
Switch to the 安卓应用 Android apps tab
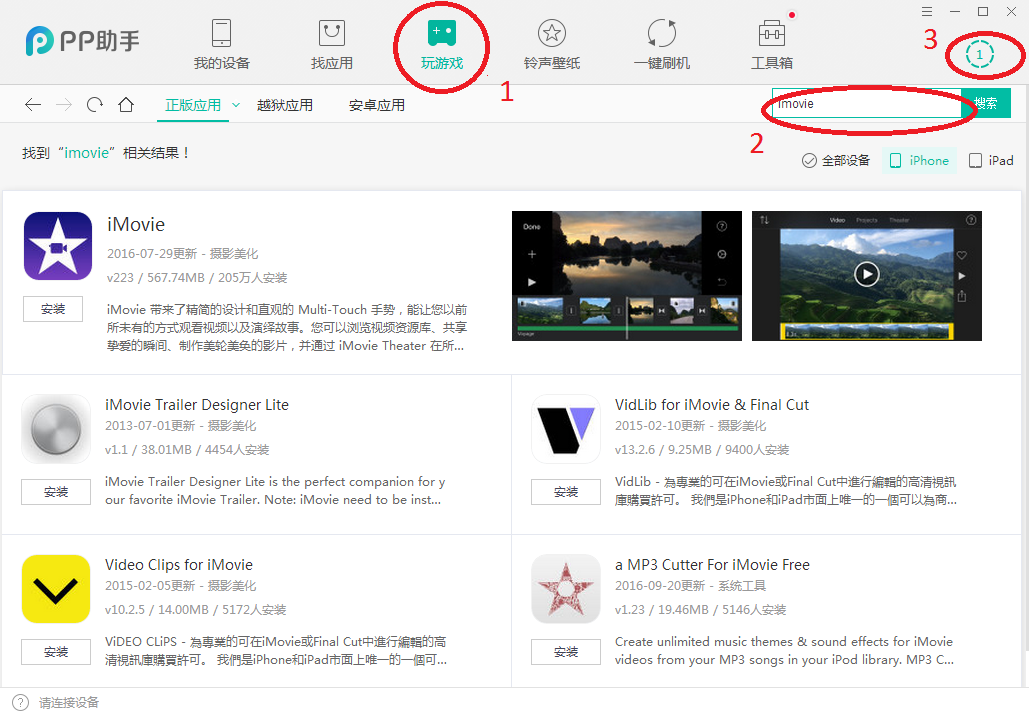(x=377, y=105)
